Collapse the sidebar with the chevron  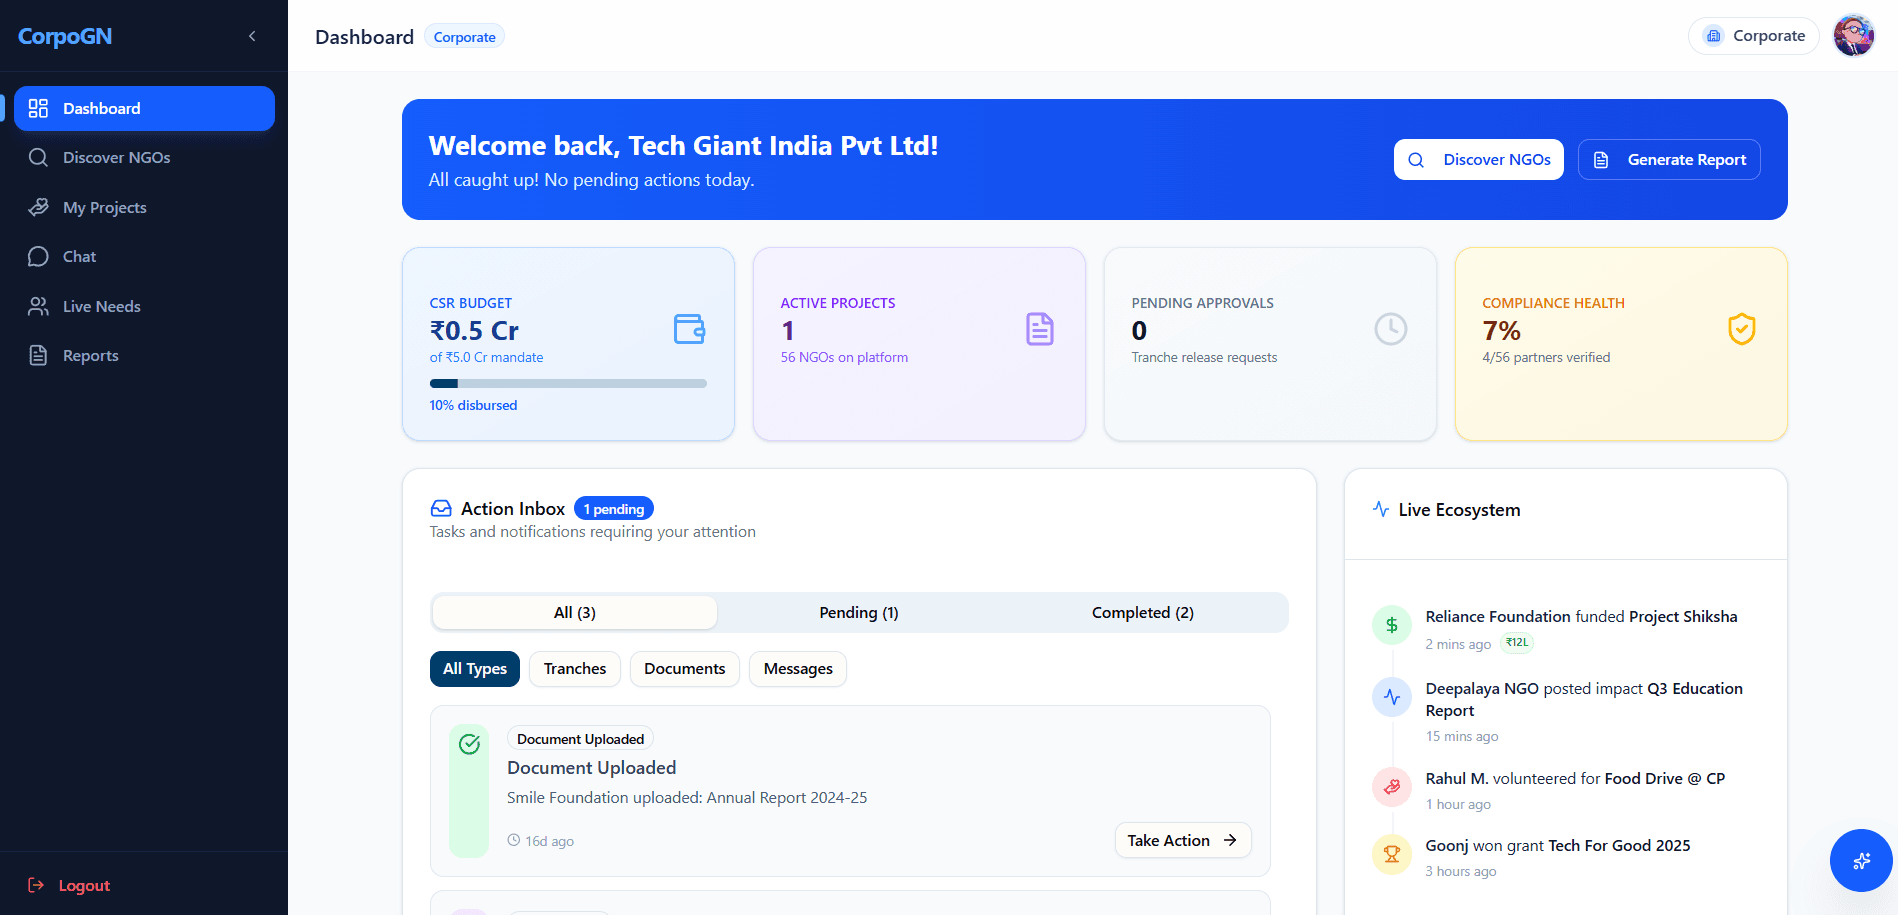251,35
